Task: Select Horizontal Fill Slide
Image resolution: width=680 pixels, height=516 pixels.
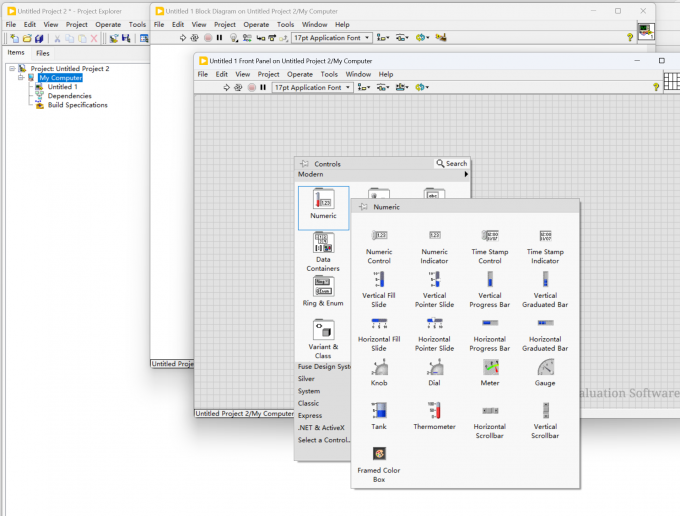Action: tap(379, 334)
